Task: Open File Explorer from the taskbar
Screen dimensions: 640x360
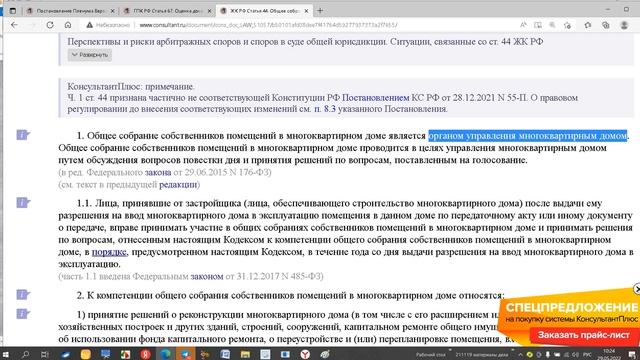Action: pyautogui.click(x=245, y=354)
